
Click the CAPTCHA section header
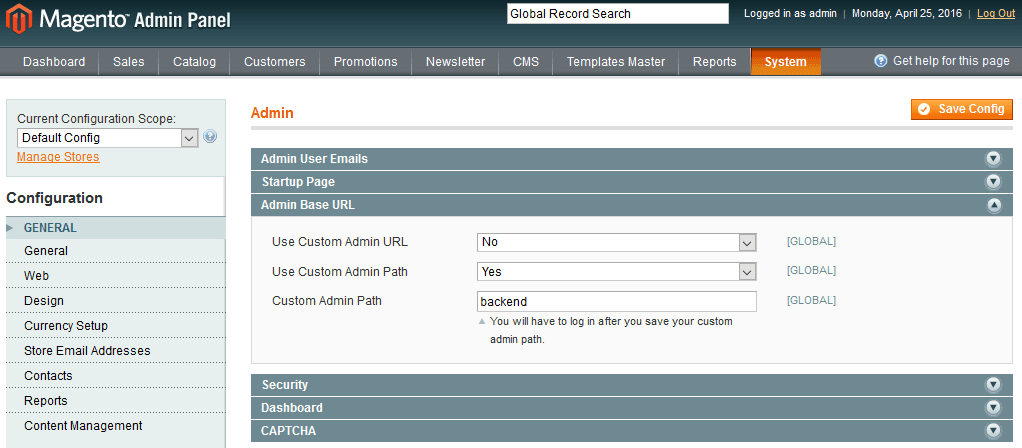tap(632, 430)
